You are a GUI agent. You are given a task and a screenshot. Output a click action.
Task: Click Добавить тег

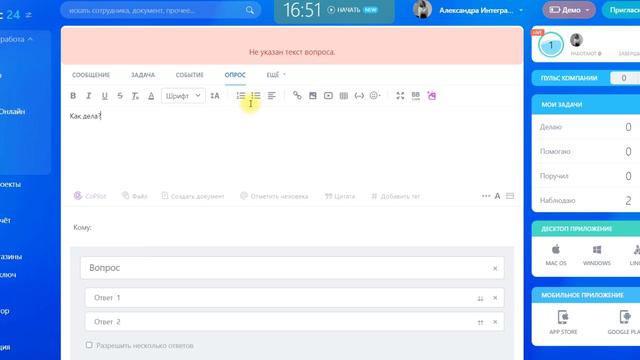(396, 196)
